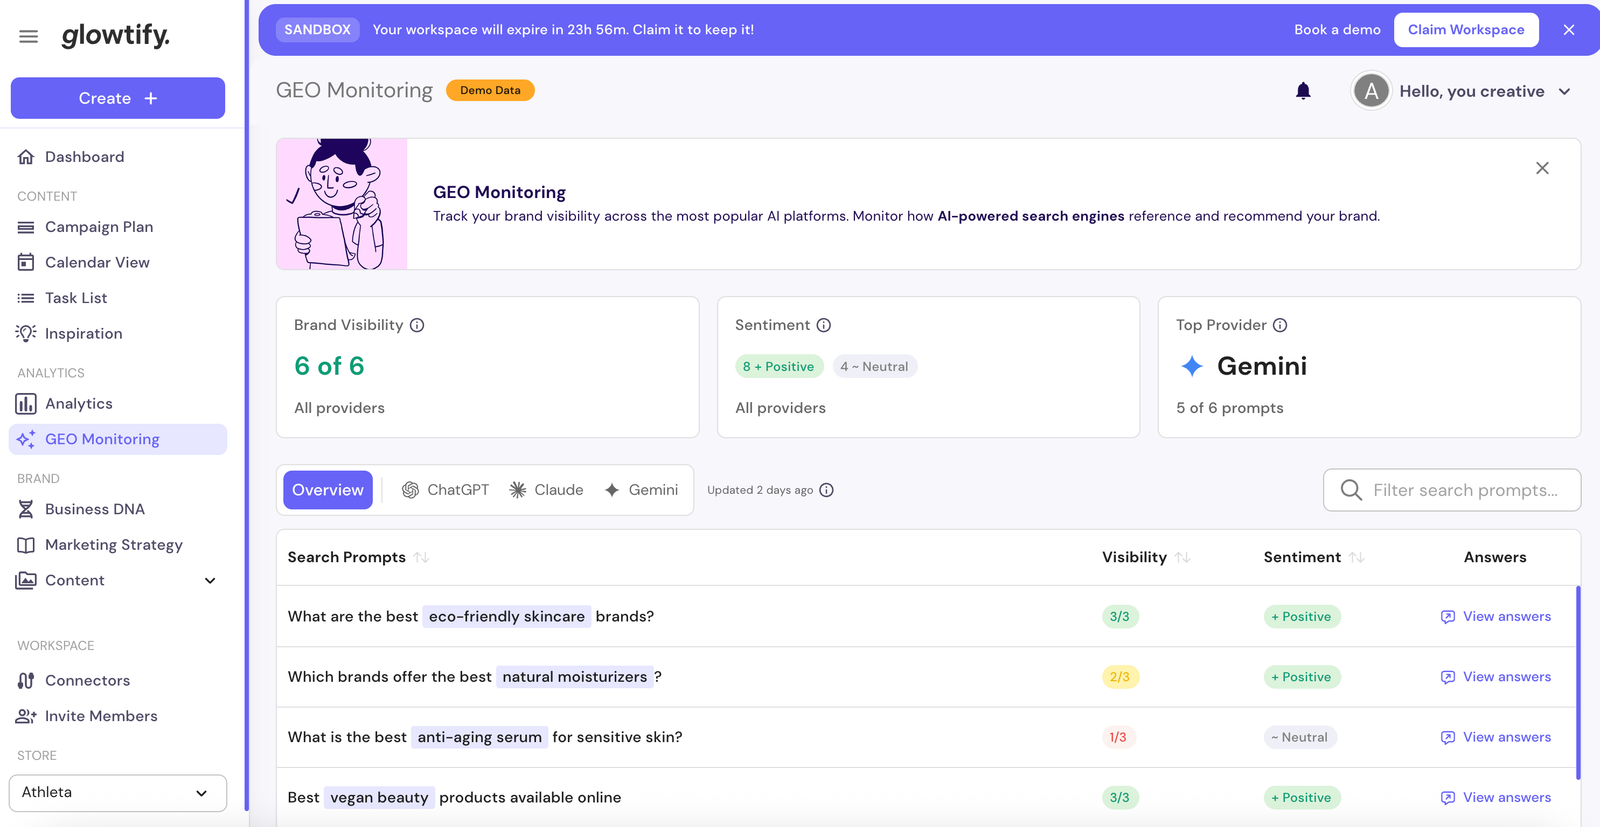Click the 8 + Positive sentiment badge
Screen dimensions: 1600x827
tap(779, 367)
